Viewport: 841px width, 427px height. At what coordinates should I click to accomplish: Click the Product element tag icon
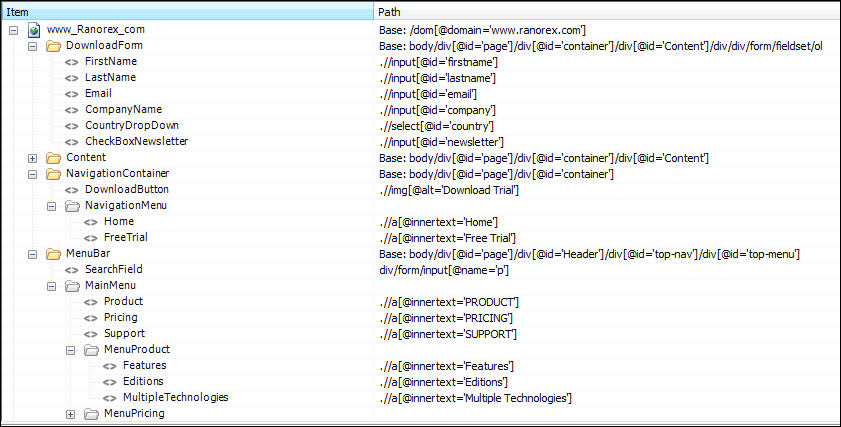pyautogui.click(x=91, y=303)
